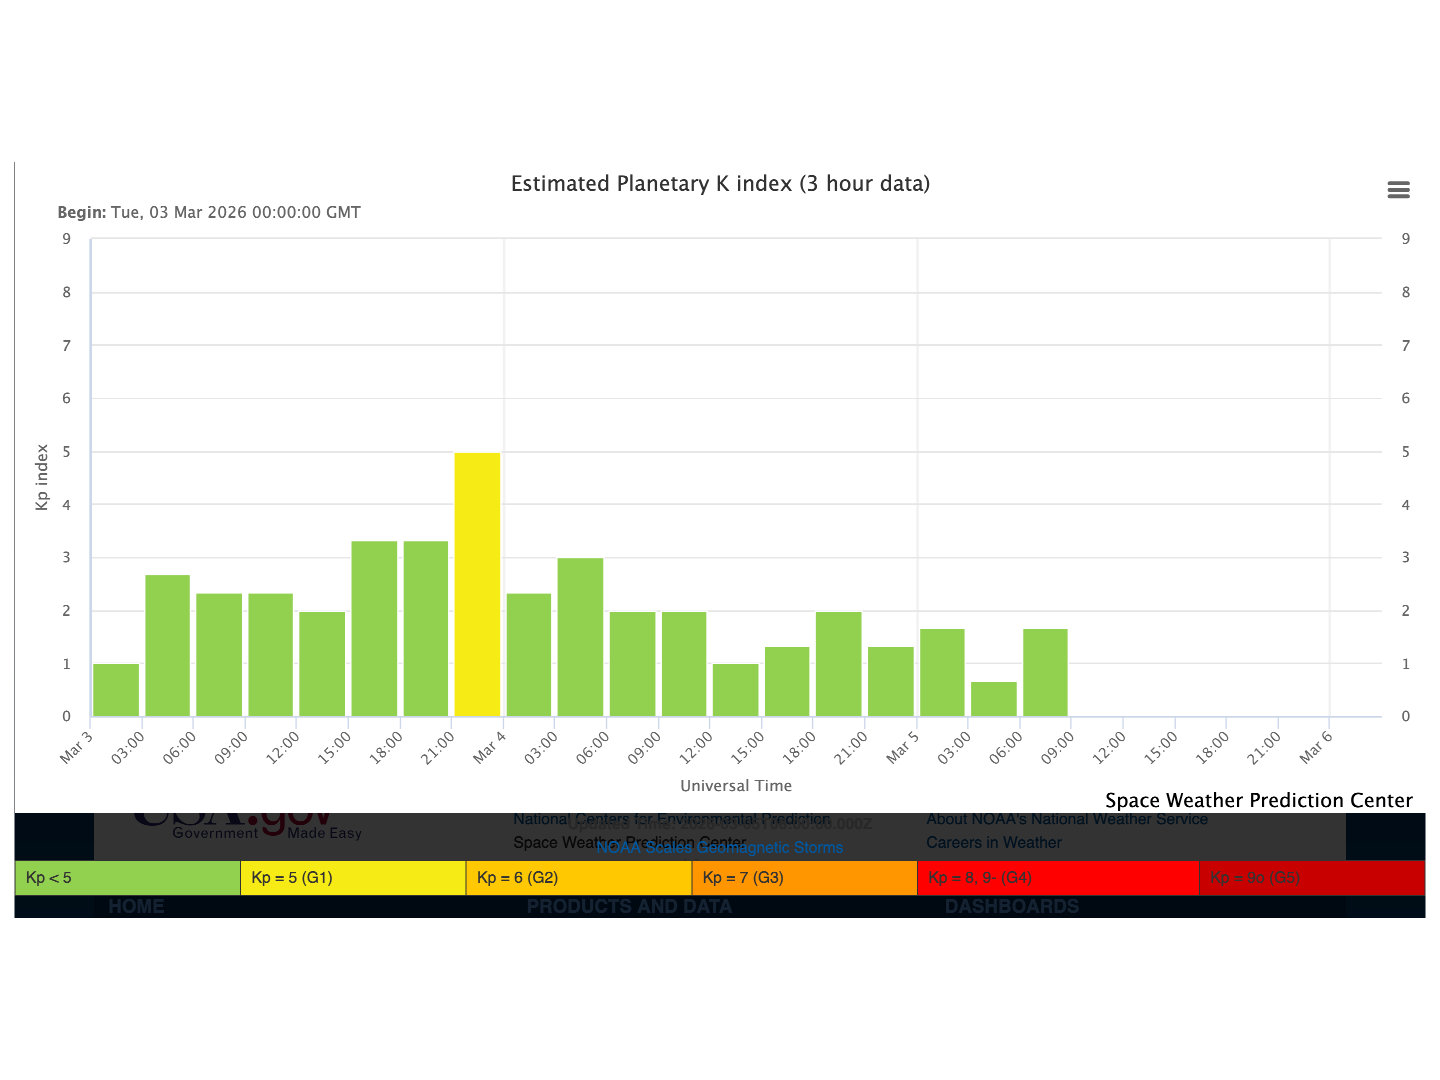Image resolution: width=1440 pixels, height=1080 pixels.
Task: Click the first bar at Mar 3 00:00
Action: tap(116, 690)
